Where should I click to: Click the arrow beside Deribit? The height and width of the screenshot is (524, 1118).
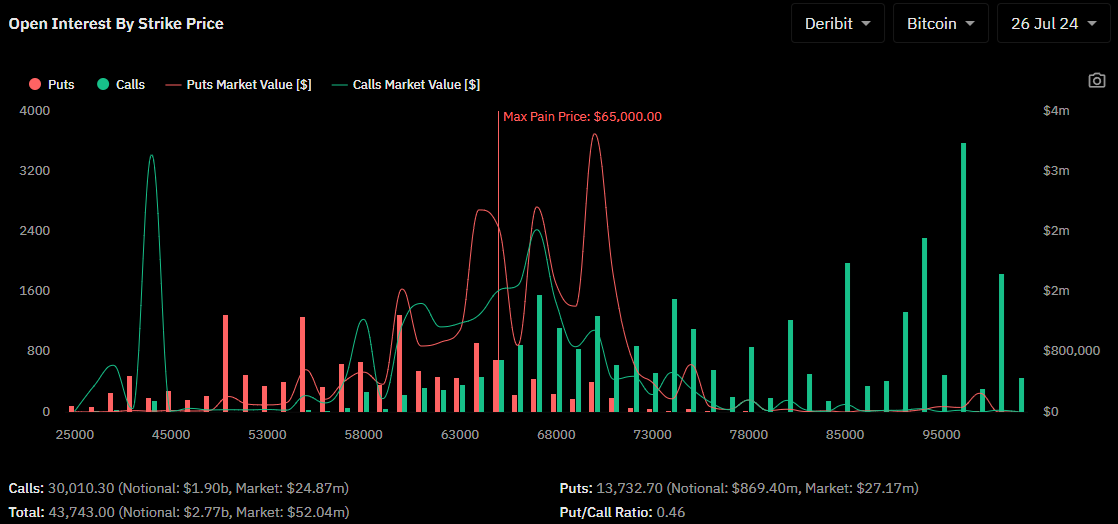[x=865, y=23]
